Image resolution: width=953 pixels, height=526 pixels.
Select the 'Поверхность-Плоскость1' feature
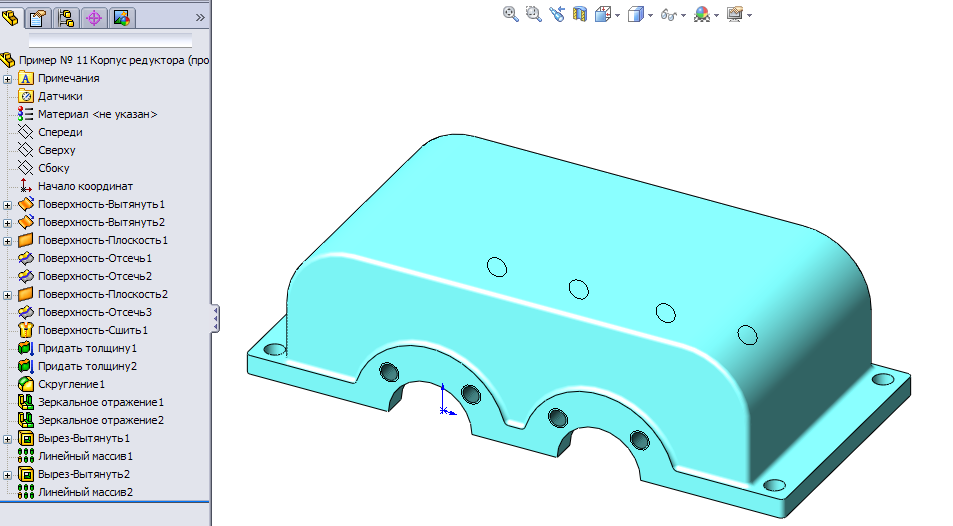click(103, 240)
